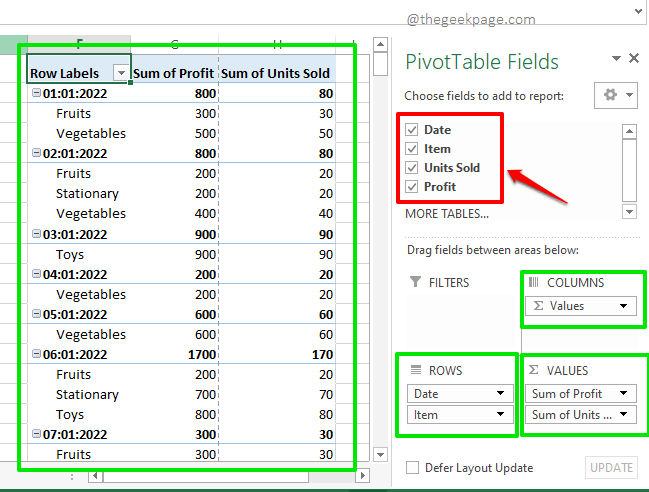Enable Defer Layout Update checkbox

click(x=413, y=468)
